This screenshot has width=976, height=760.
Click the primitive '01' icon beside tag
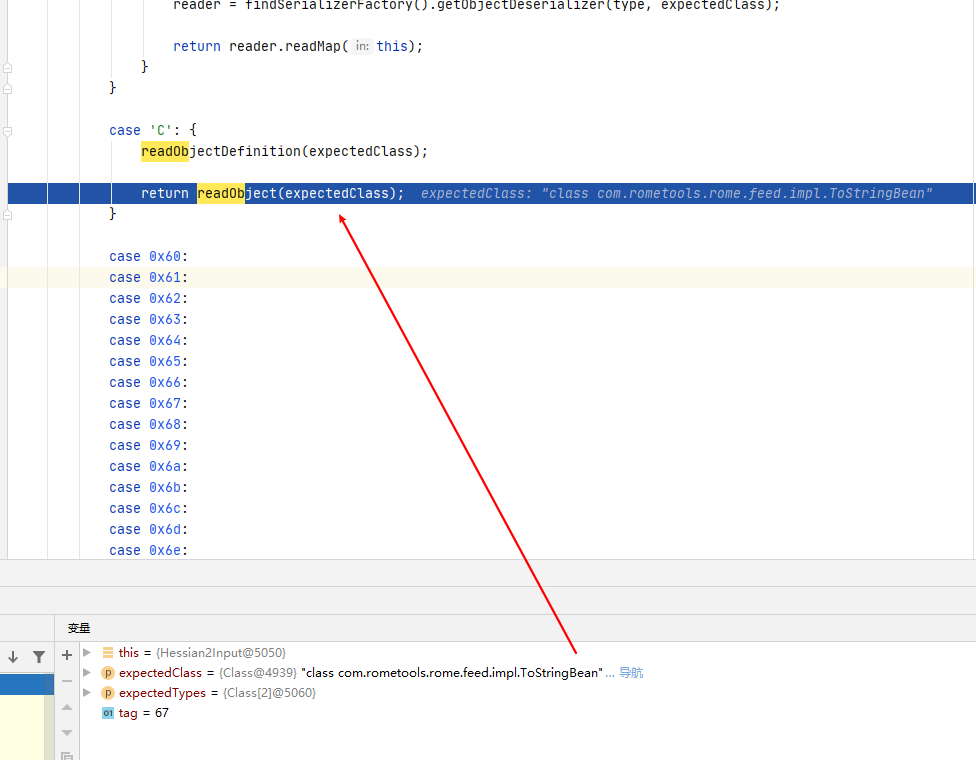coord(108,713)
